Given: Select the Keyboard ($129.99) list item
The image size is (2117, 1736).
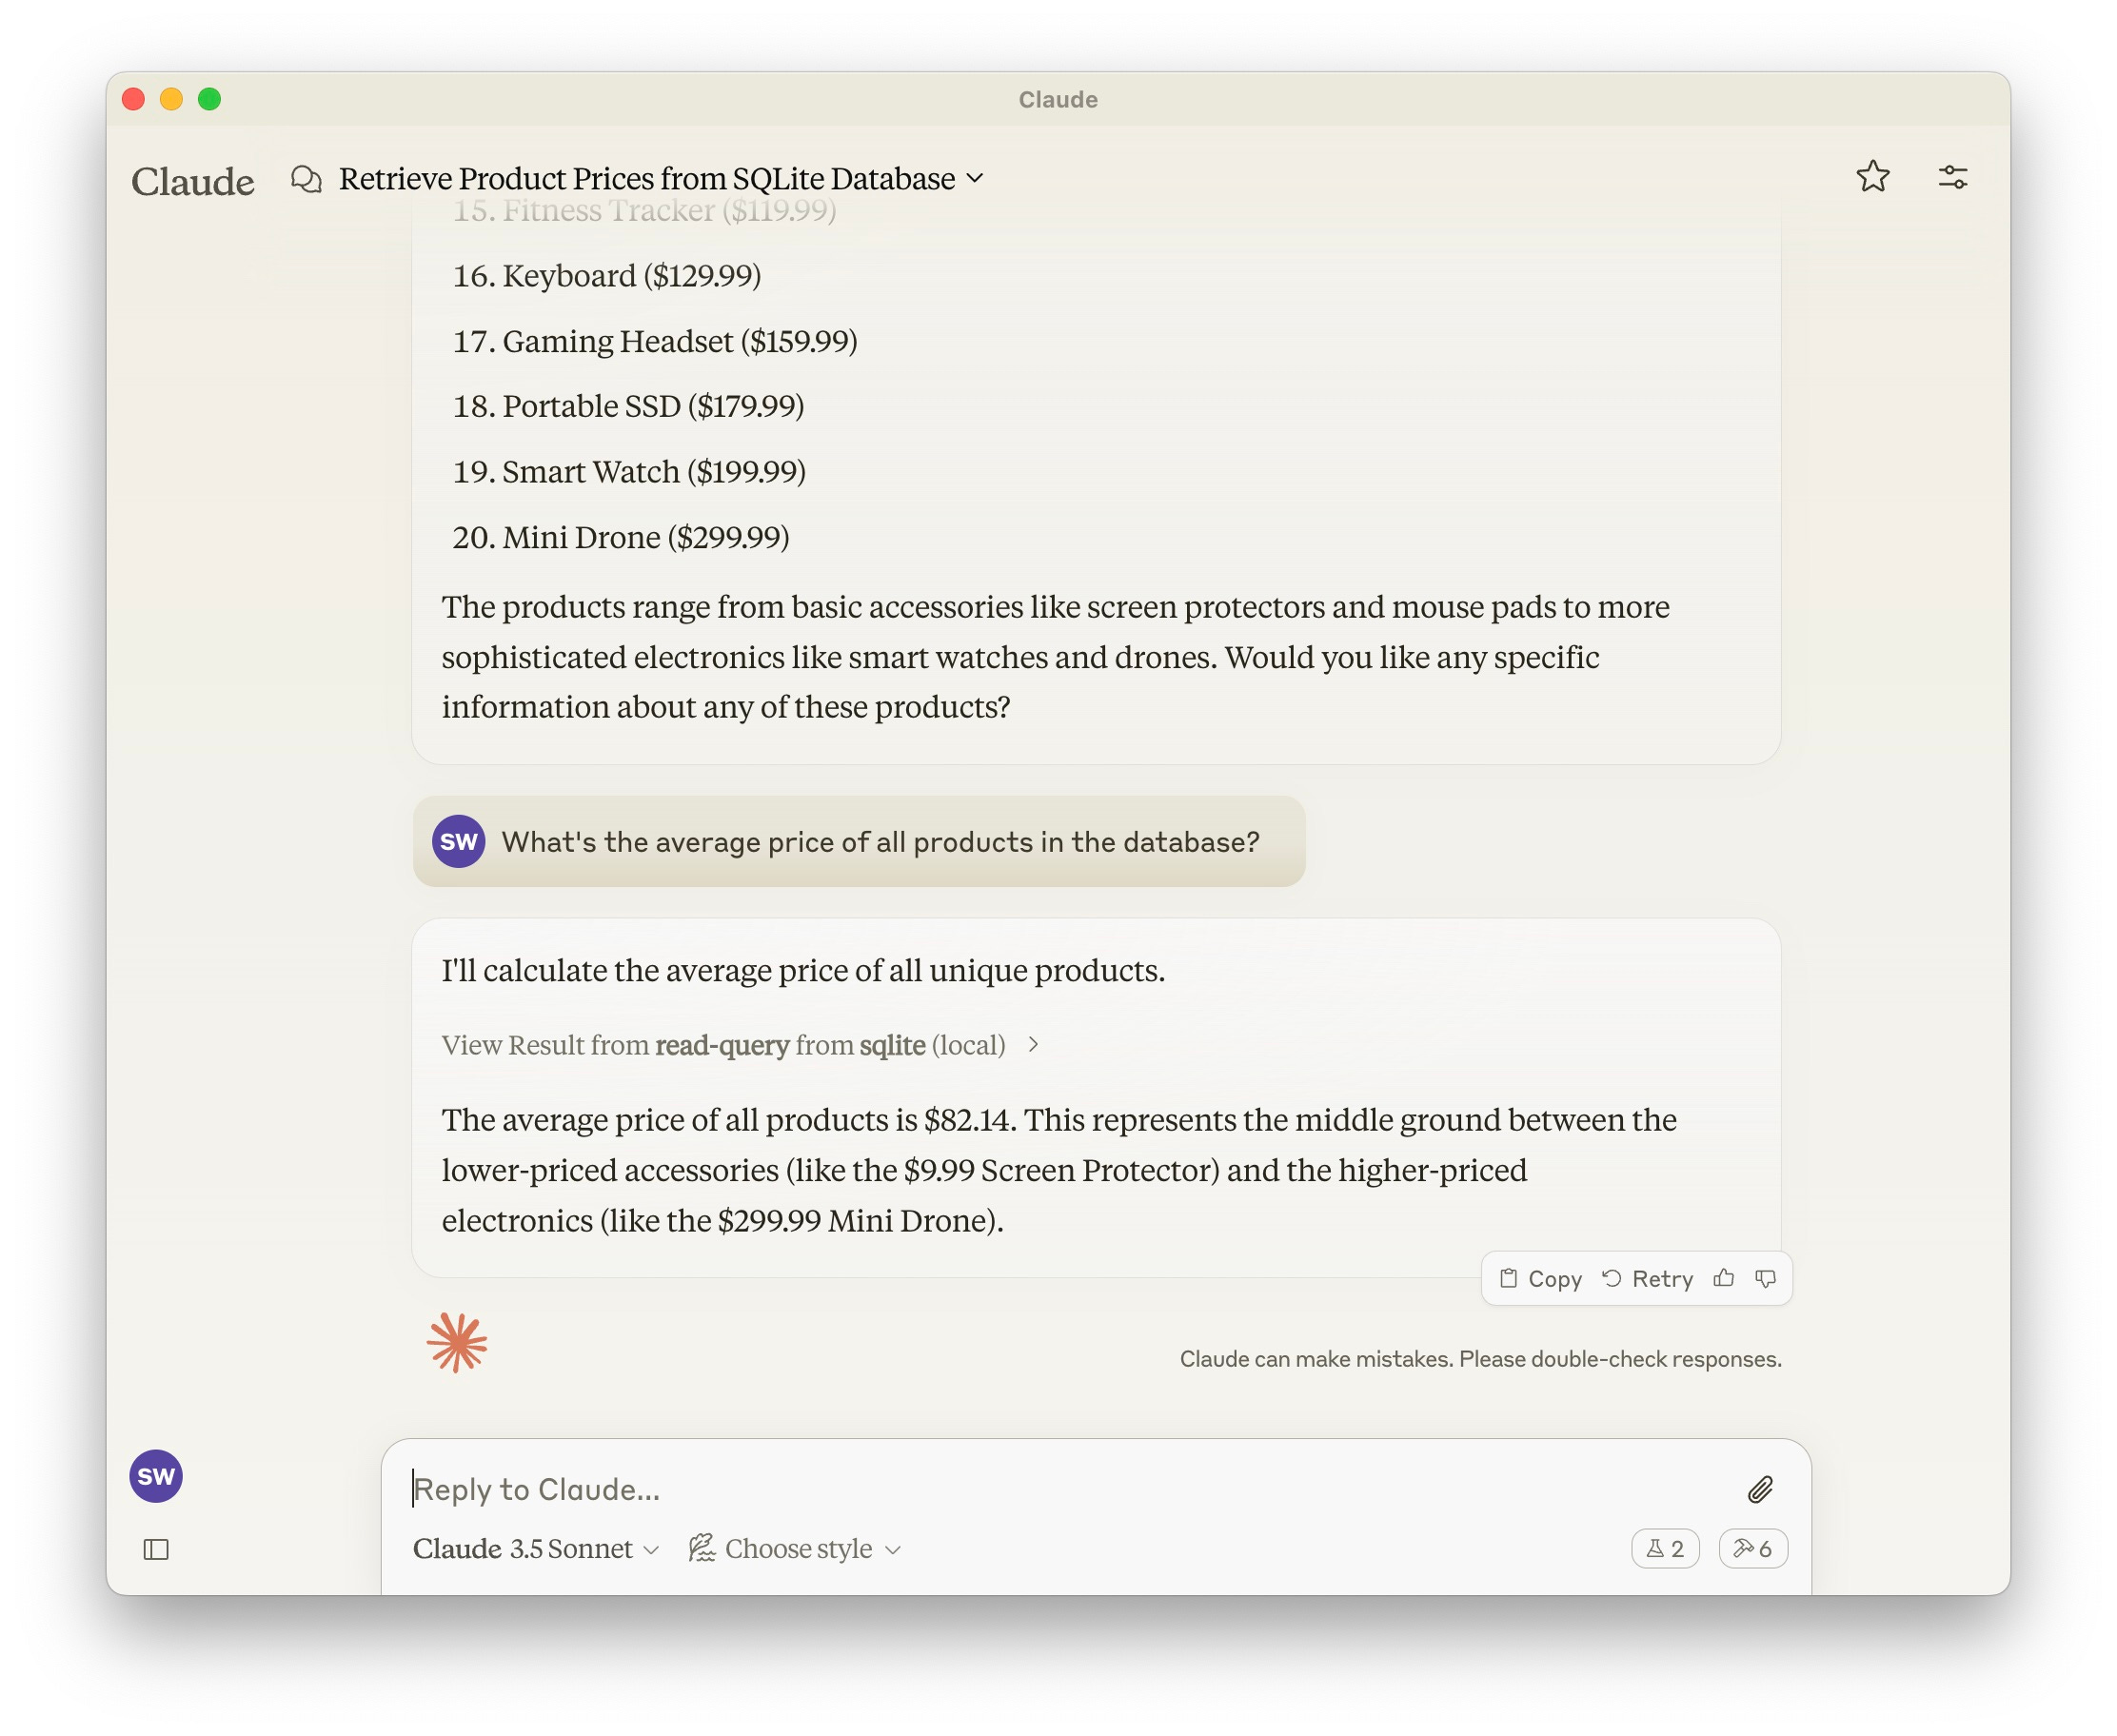Looking at the screenshot, I should click(606, 275).
